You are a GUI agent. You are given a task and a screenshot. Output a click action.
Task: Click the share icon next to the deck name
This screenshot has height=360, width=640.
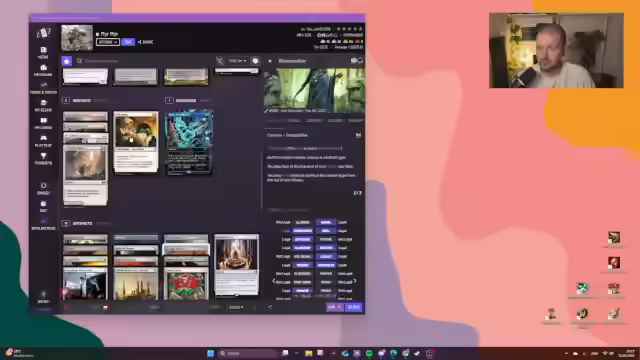(145, 42)
